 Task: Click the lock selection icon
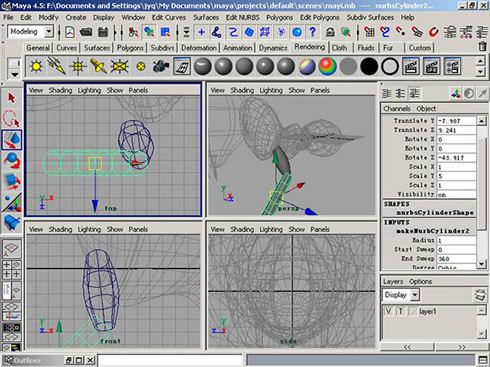(330, 32)
